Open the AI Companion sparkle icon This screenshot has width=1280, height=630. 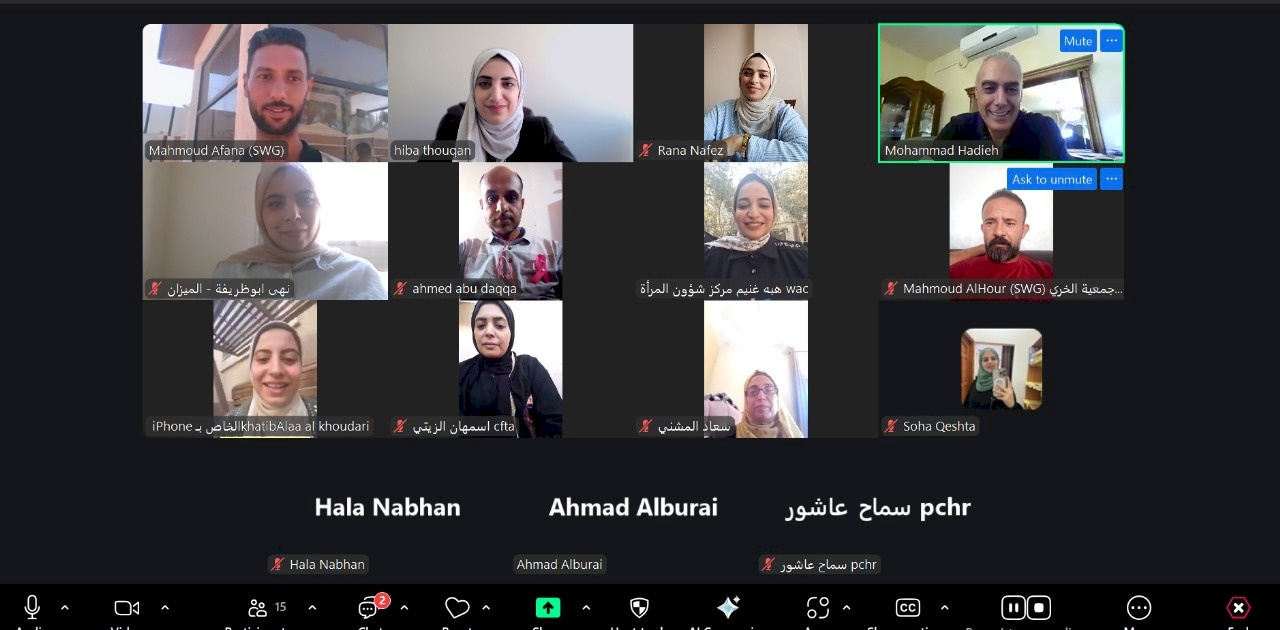pyautogui.click(x=728, y=607)
